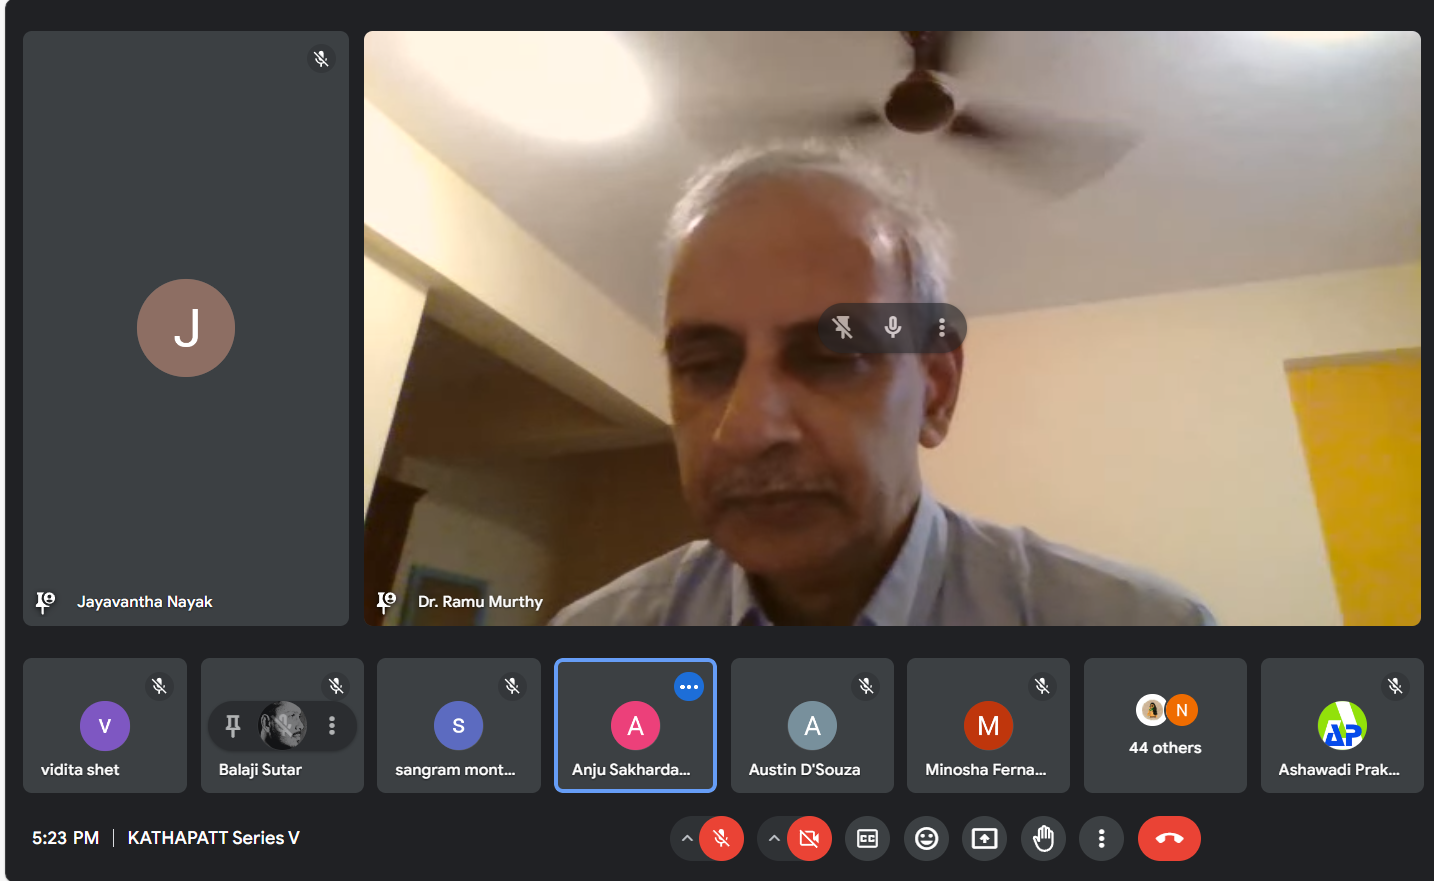Open the 44 others participants tile
The height and width of the screenshot is (881, 1434).
coord(1165,726)
